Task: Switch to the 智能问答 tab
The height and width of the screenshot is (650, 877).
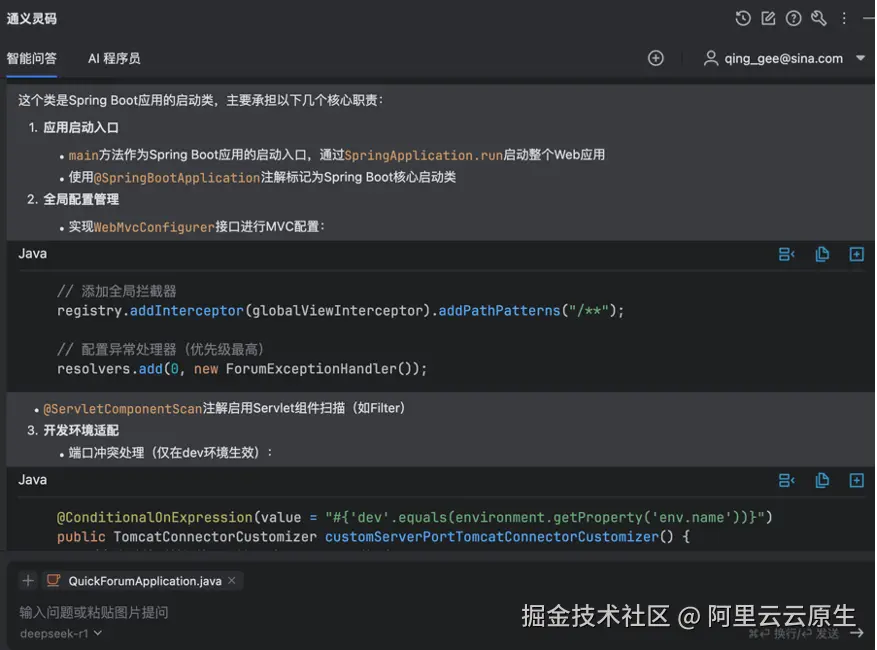Action: (31, 59)
